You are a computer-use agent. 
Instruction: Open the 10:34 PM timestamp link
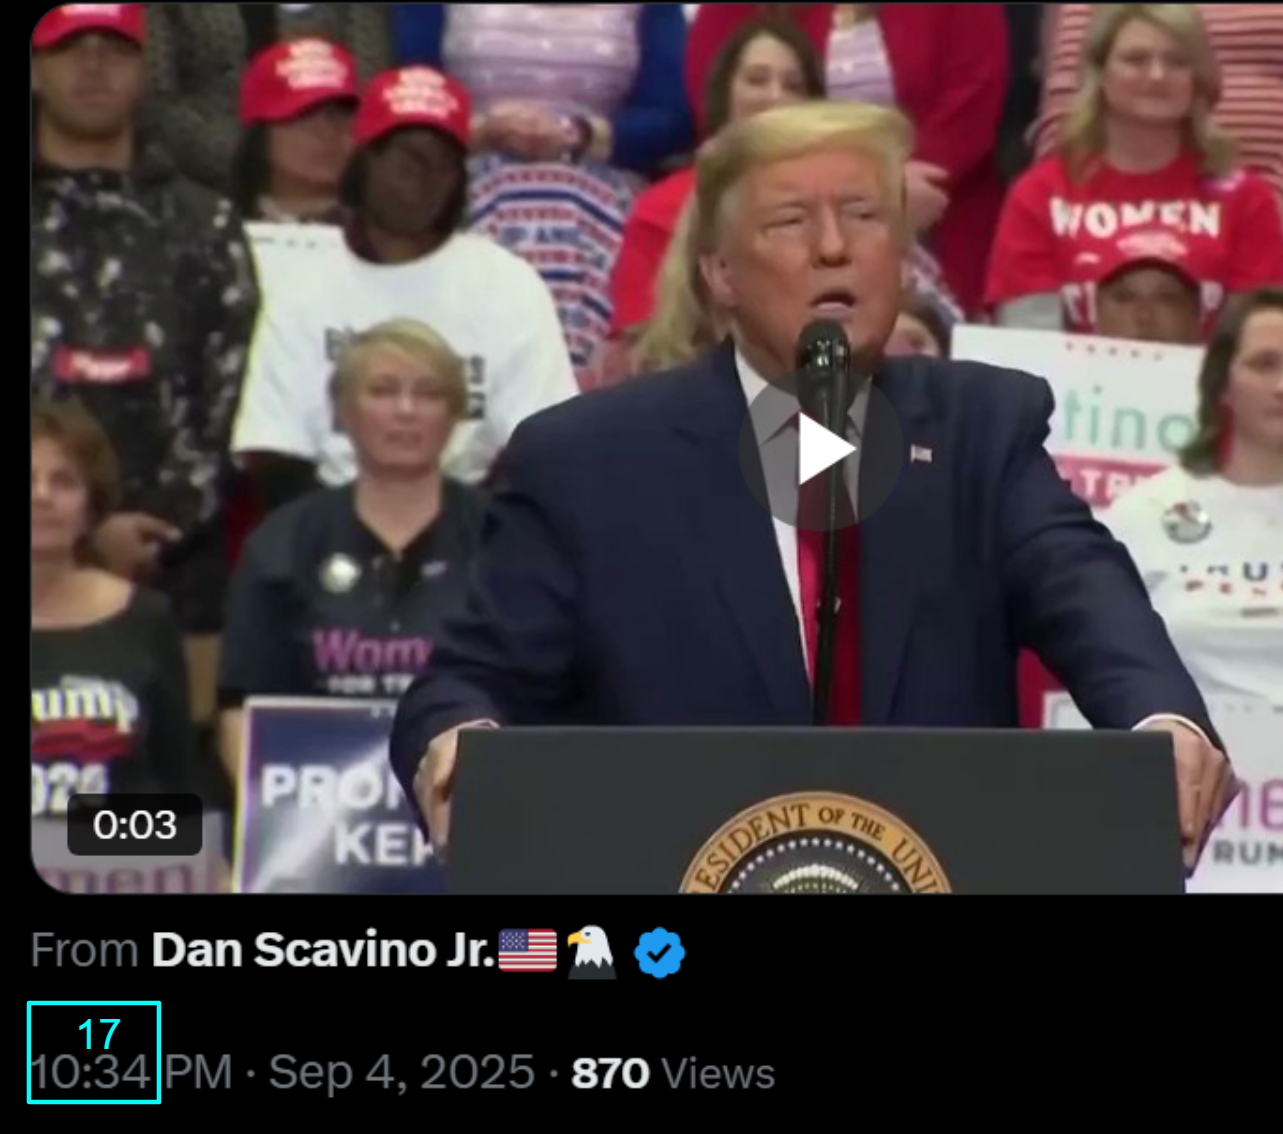(x=131, y=1073)
